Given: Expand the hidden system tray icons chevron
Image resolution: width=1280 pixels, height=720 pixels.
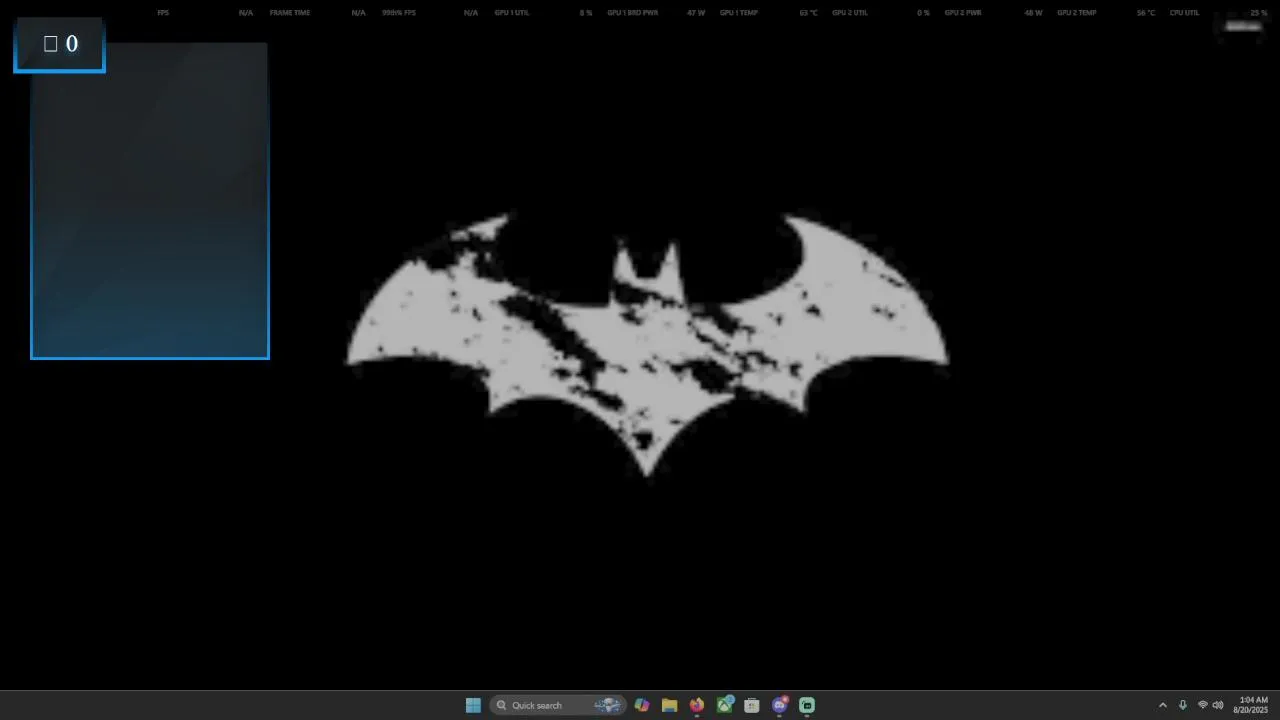Looking at the screenshot, I should tap(1162, 705).
